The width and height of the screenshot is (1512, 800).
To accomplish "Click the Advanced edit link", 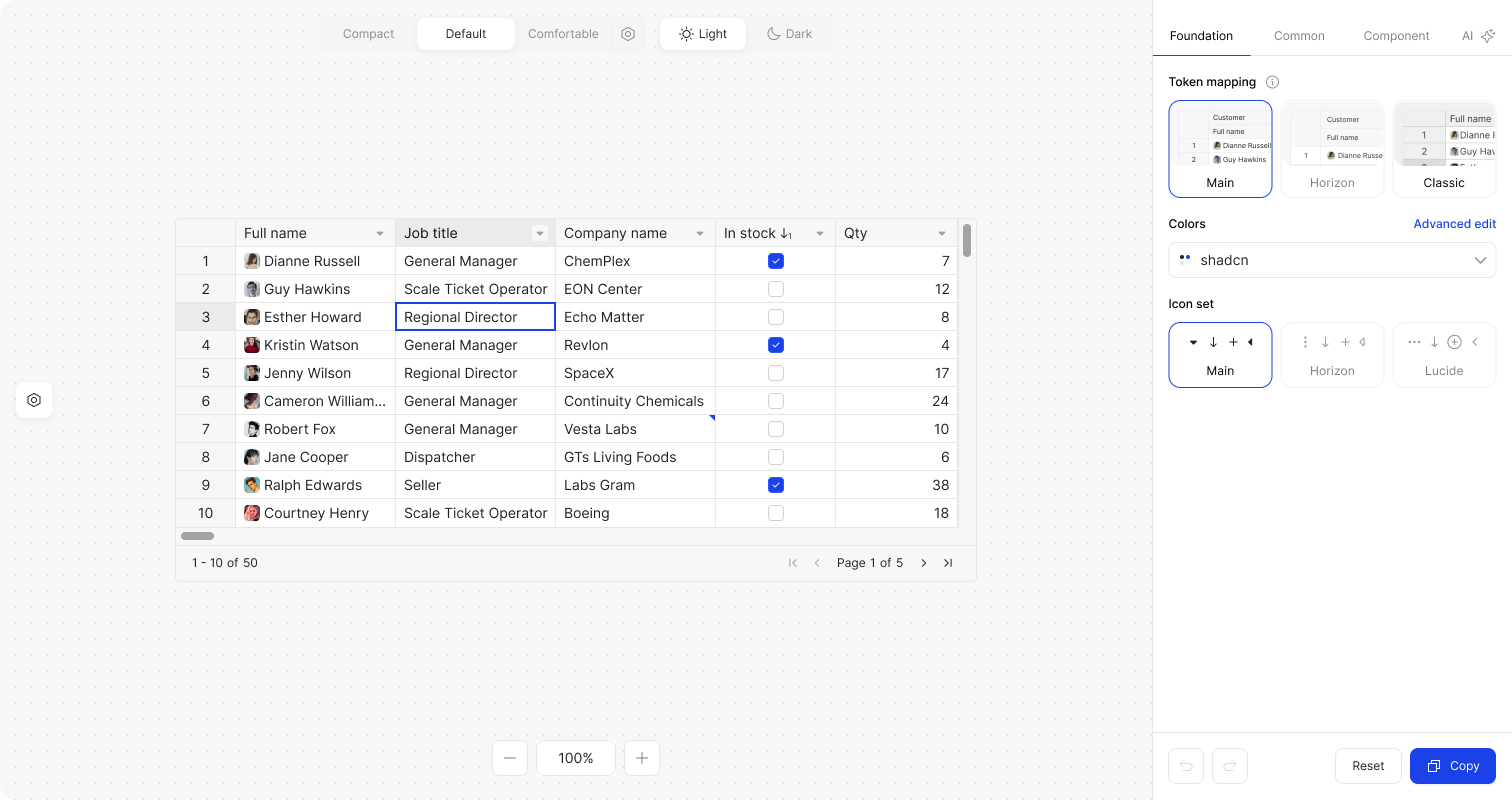I will tap(1454, 224).
